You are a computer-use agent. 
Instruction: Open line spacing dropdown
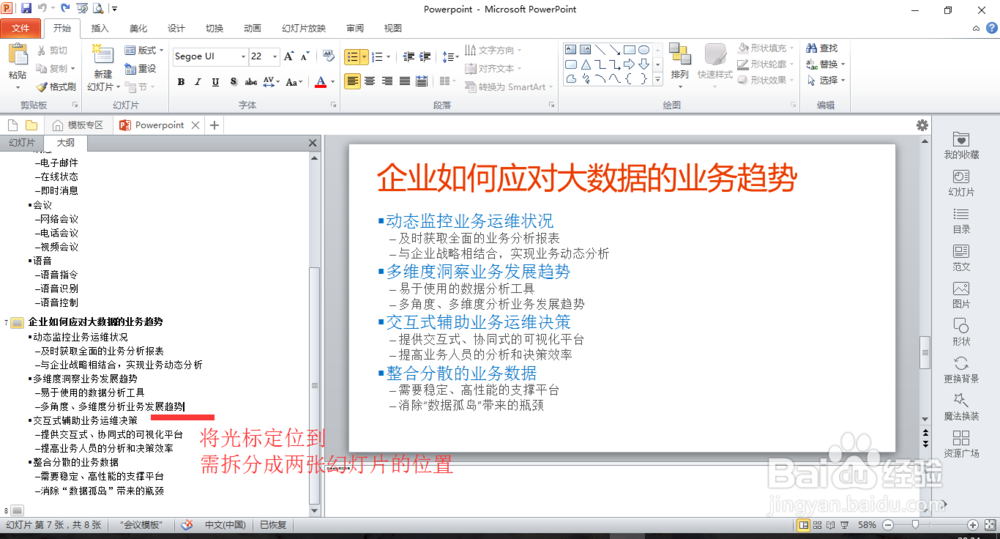click(450, 57)
